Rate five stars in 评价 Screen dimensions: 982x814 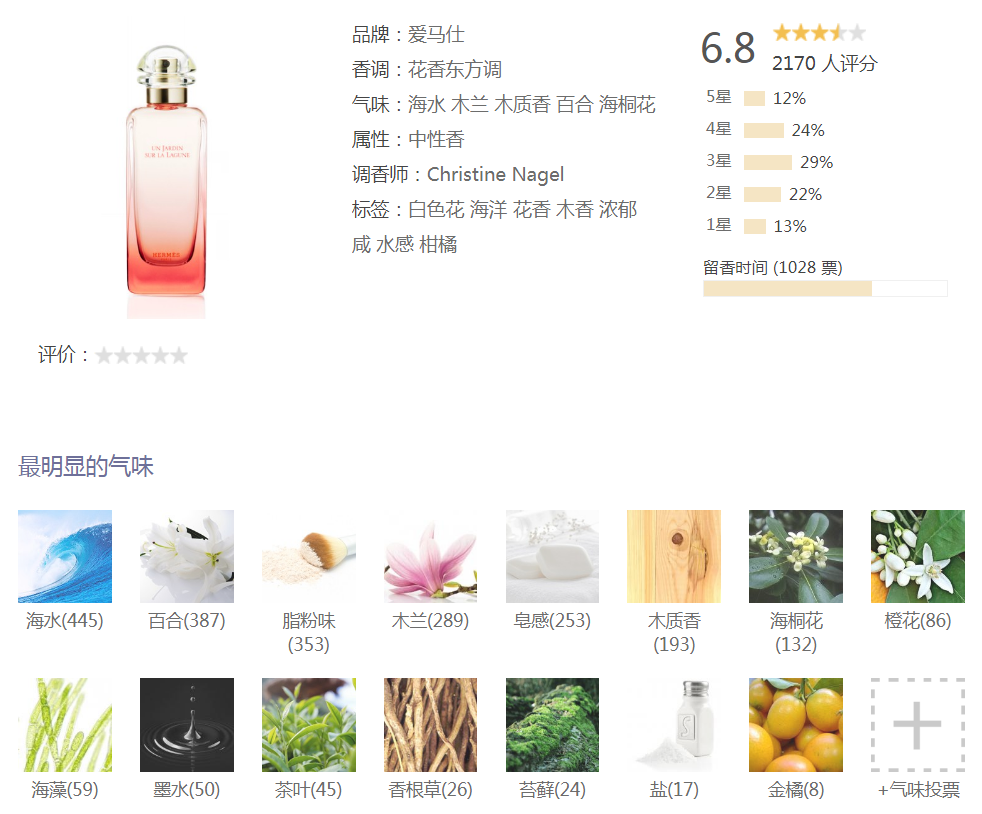179,356
